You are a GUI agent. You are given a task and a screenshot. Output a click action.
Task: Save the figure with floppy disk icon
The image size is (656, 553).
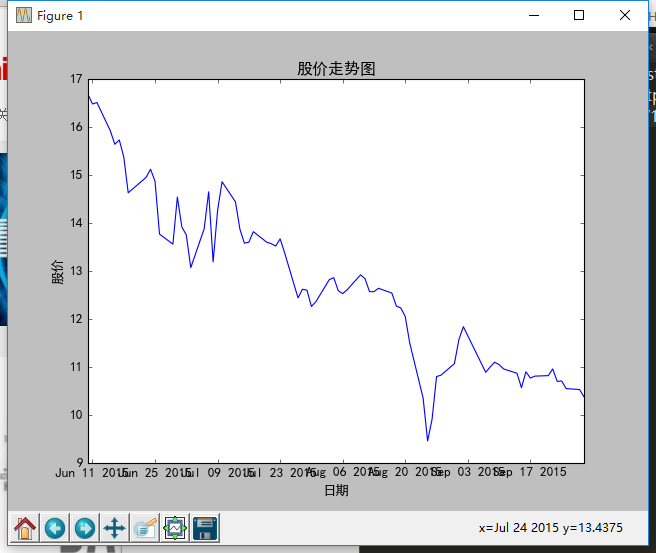(205, 527)
